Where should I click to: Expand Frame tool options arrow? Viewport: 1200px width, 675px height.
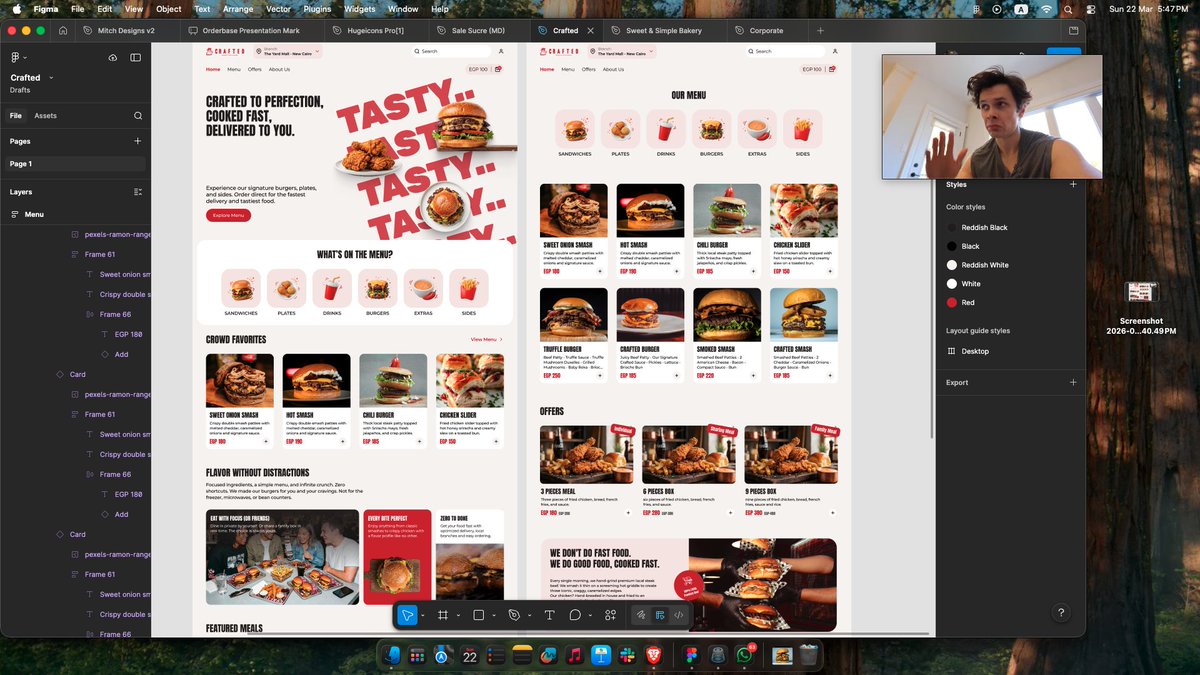pyautogui.click(x=457, y=616)
